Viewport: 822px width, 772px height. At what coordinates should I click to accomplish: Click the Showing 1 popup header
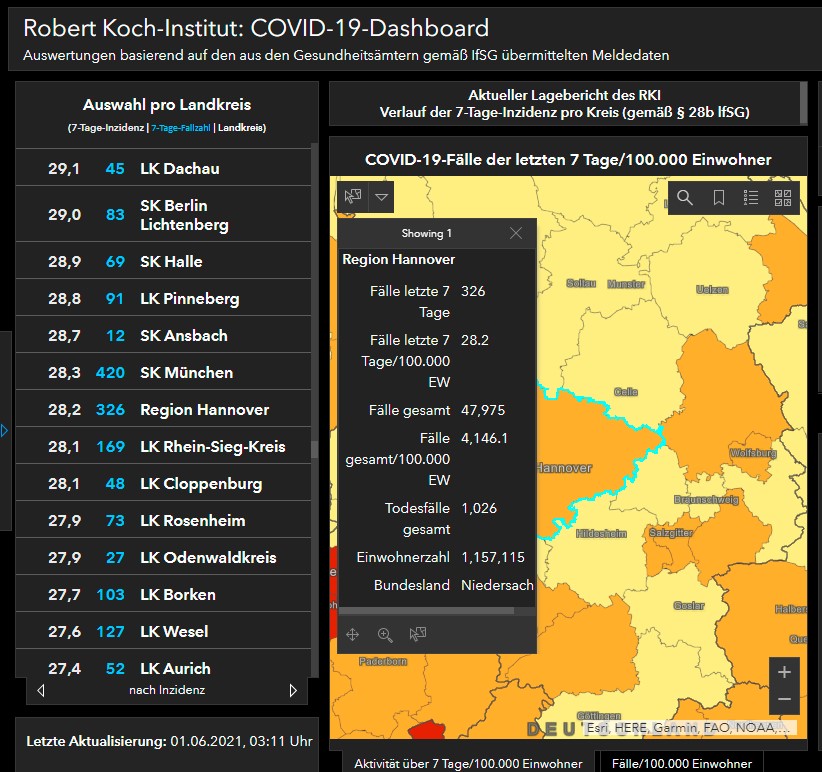pyautogui.click(x=426, y=233)
